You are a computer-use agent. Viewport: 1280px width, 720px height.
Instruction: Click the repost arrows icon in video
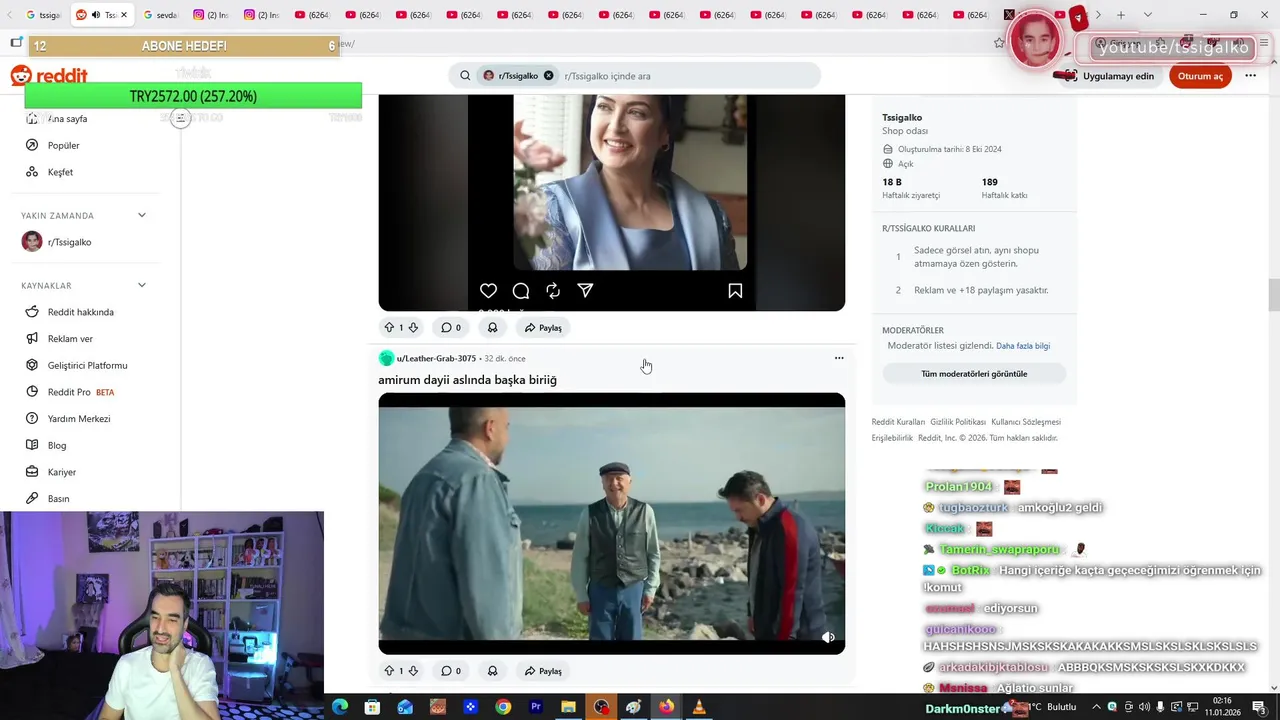tap(553, 291)
